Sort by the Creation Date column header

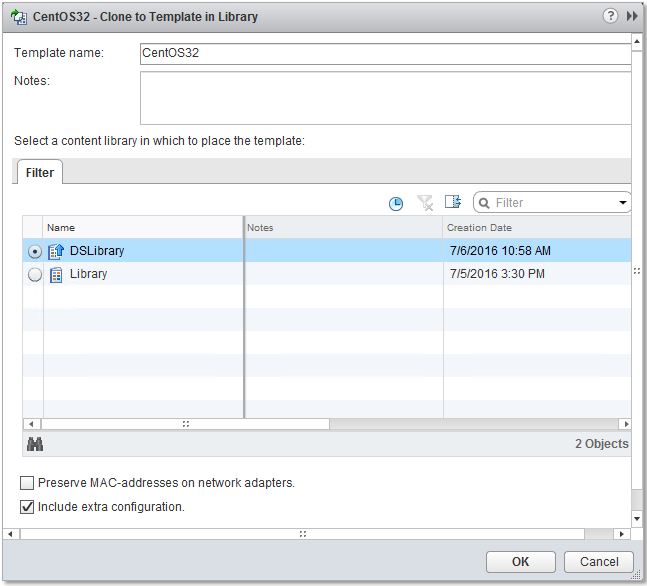537,227
